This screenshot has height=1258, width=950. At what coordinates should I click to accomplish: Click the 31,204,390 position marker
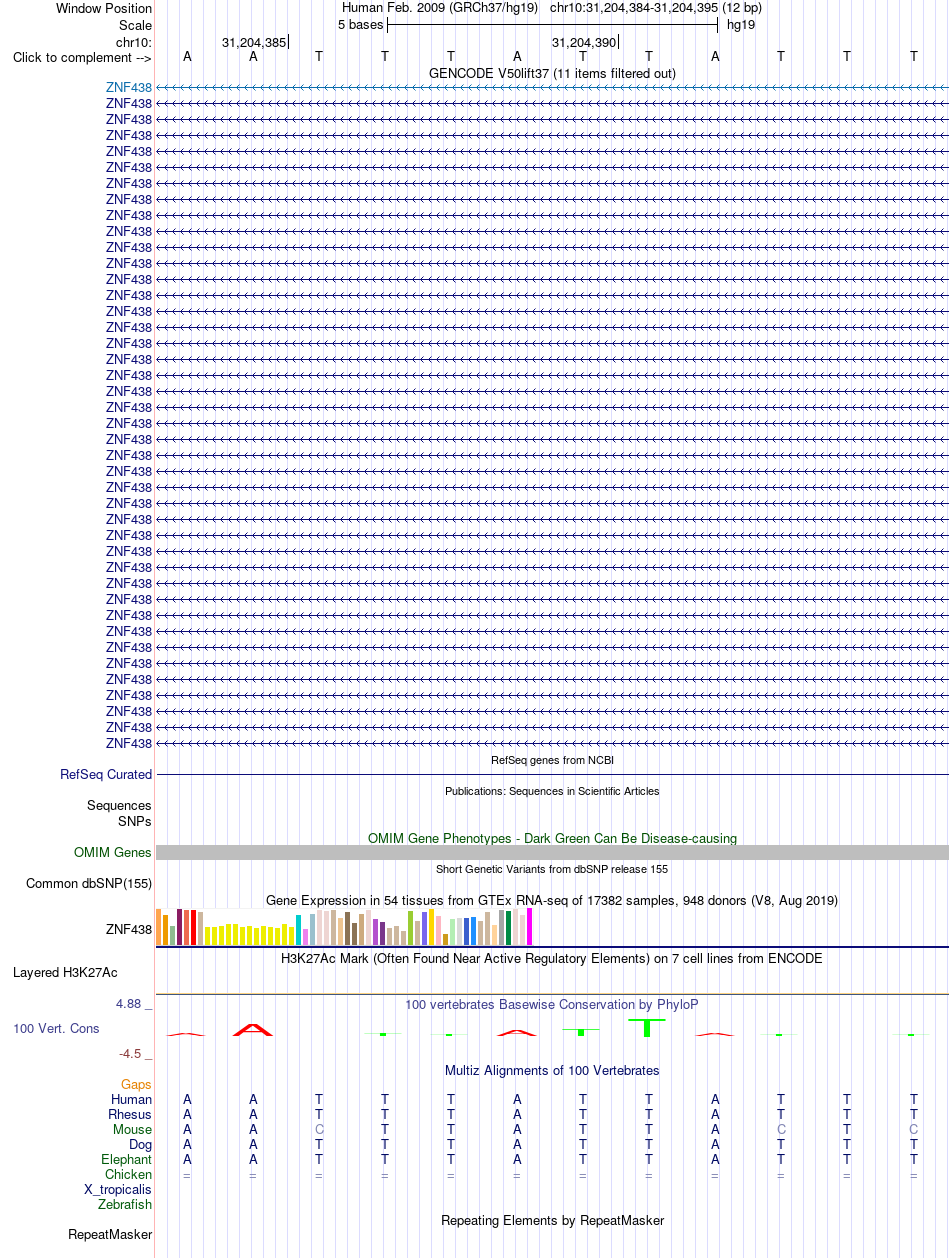point(584,42)
